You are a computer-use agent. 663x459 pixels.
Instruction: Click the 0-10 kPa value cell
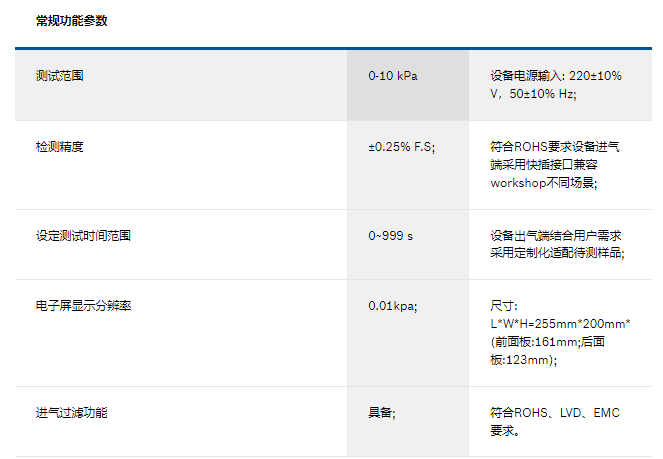(x=393, y=76)
